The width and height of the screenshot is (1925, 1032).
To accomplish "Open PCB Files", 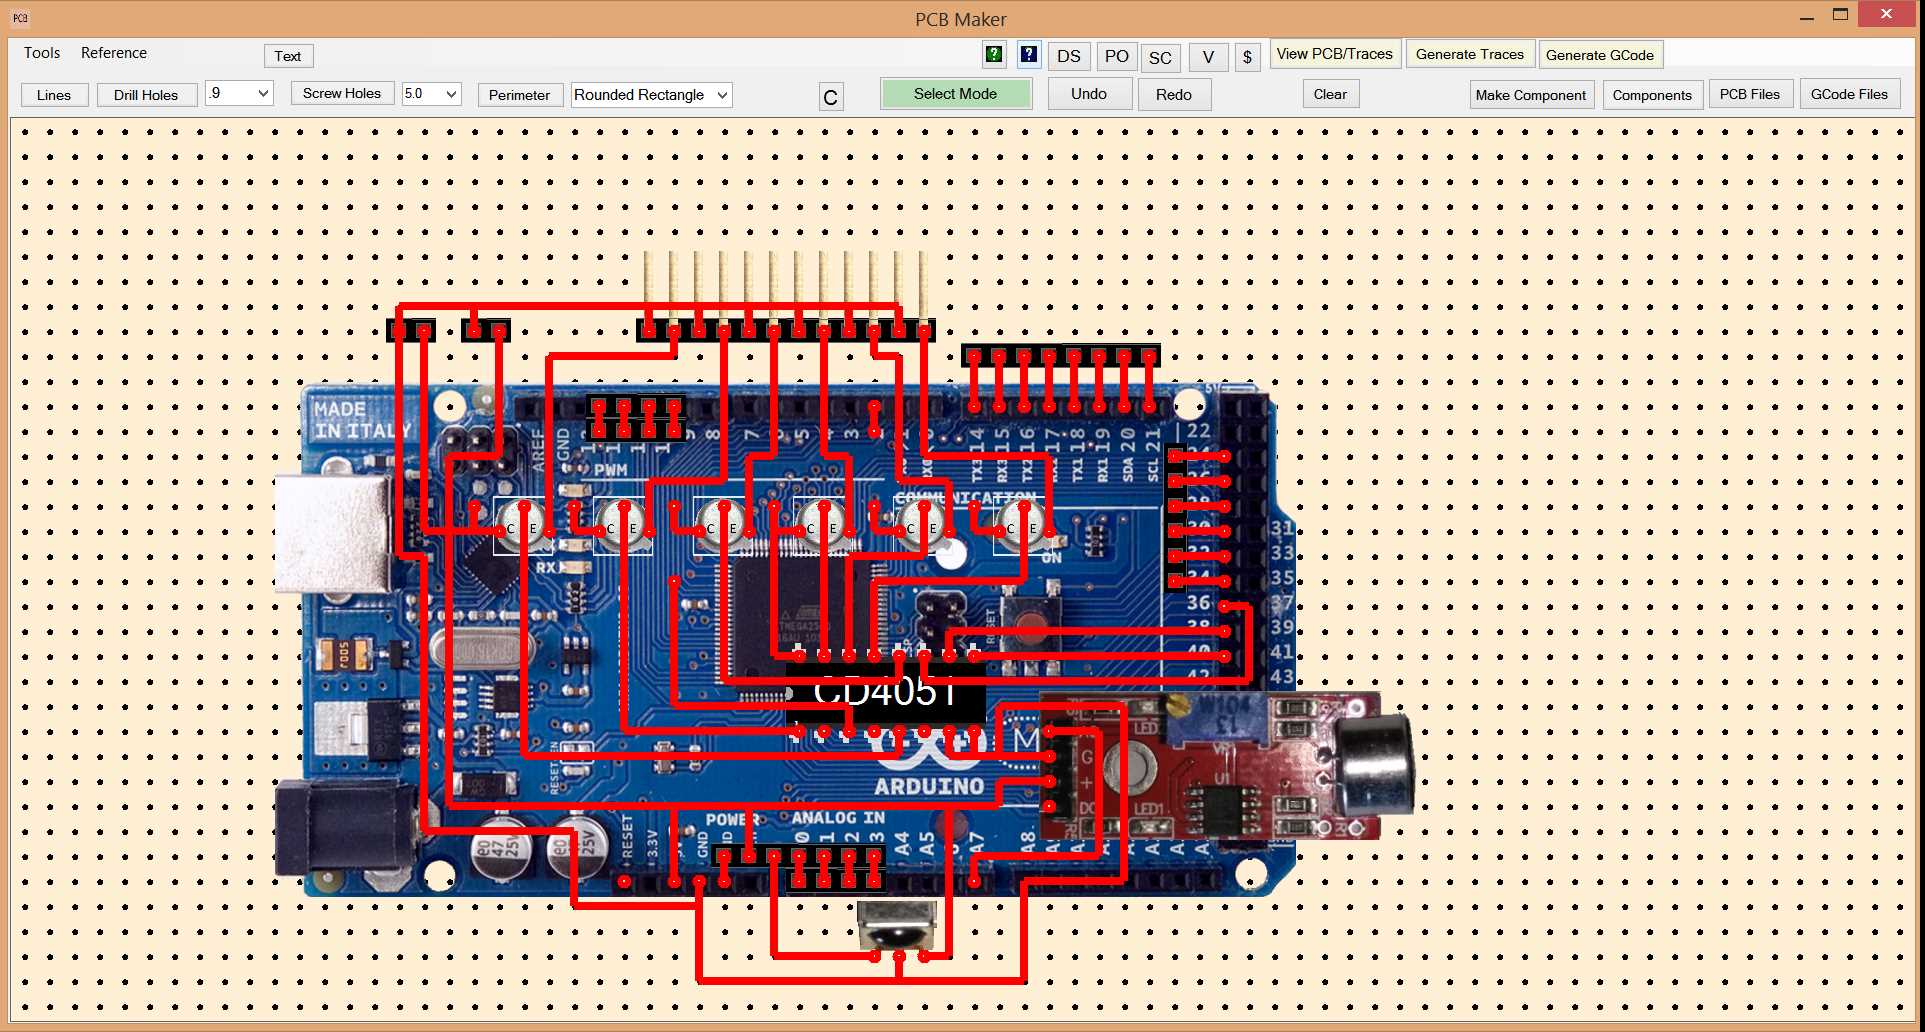I will tap(1750, 94).
